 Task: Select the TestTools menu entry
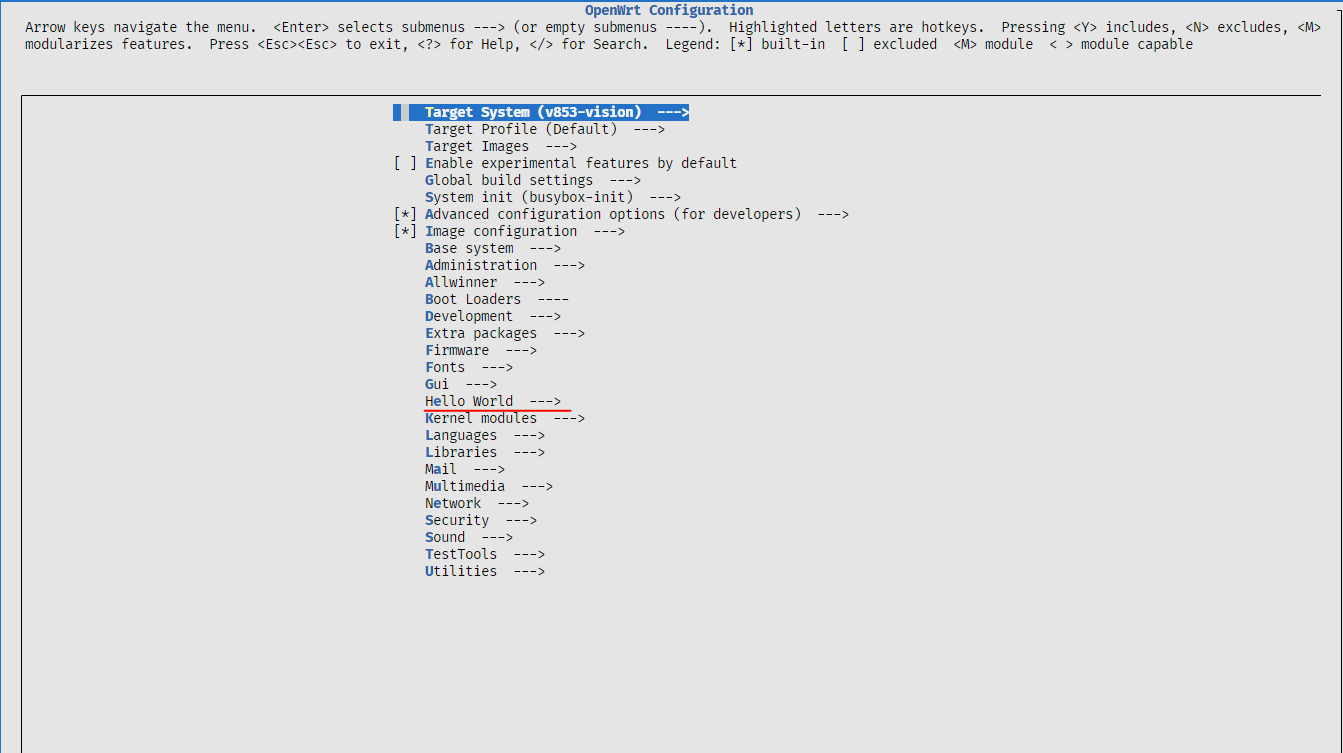(461, 554)
